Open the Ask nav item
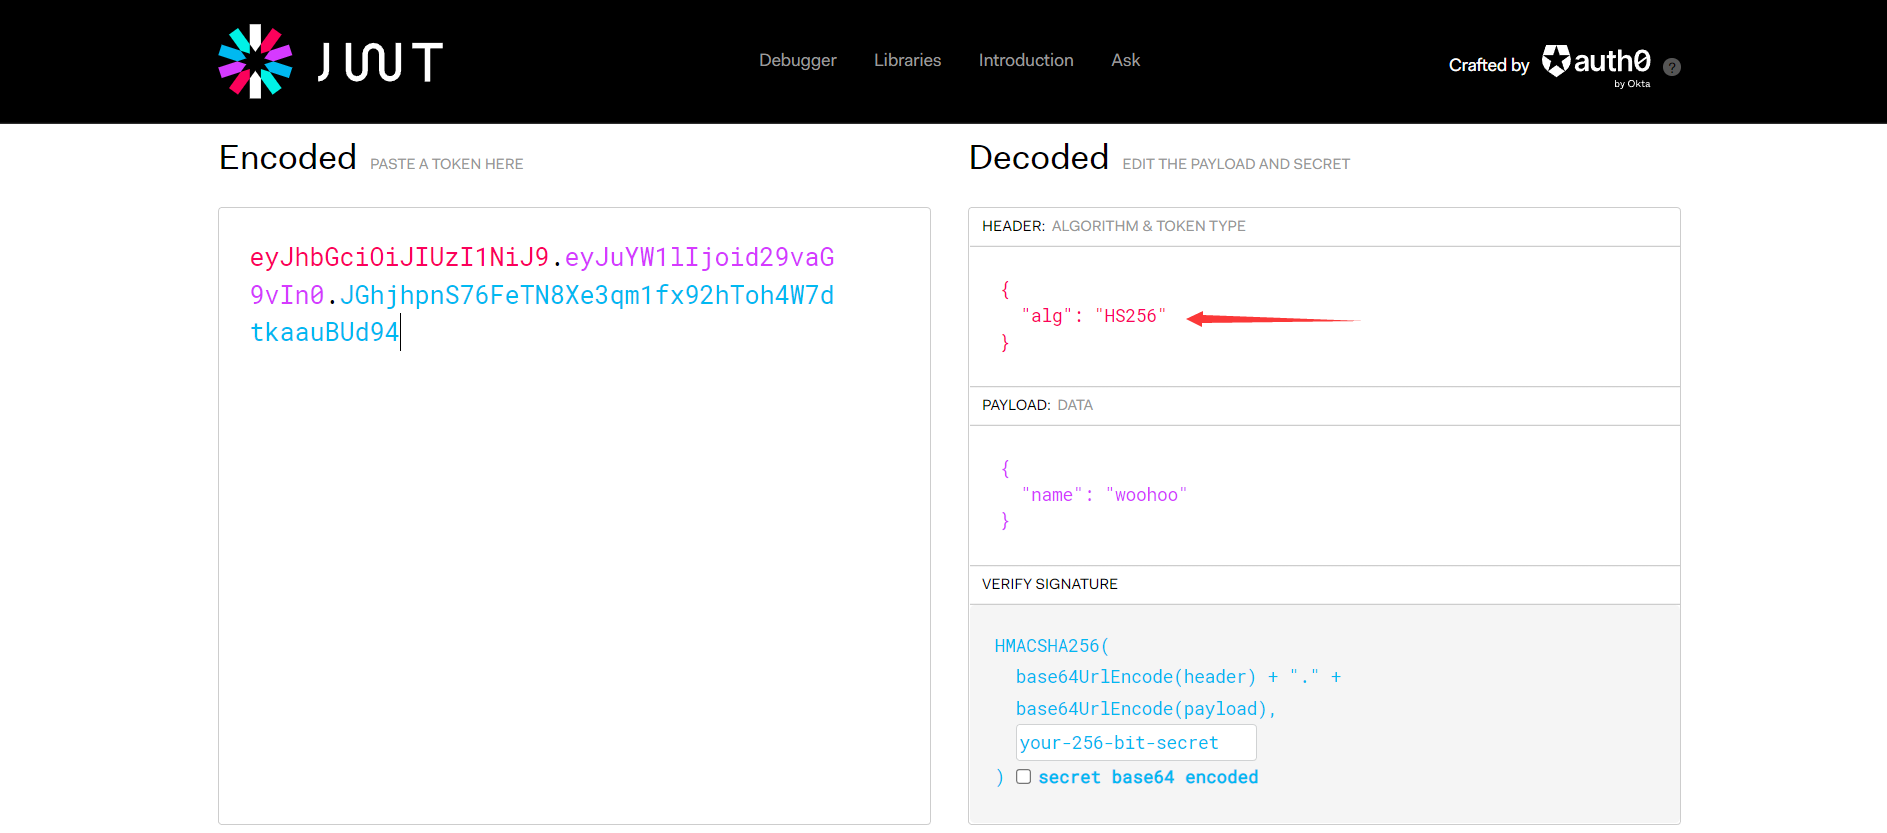This screenshot has width=1887, height=833. [x=1125, y=60]
